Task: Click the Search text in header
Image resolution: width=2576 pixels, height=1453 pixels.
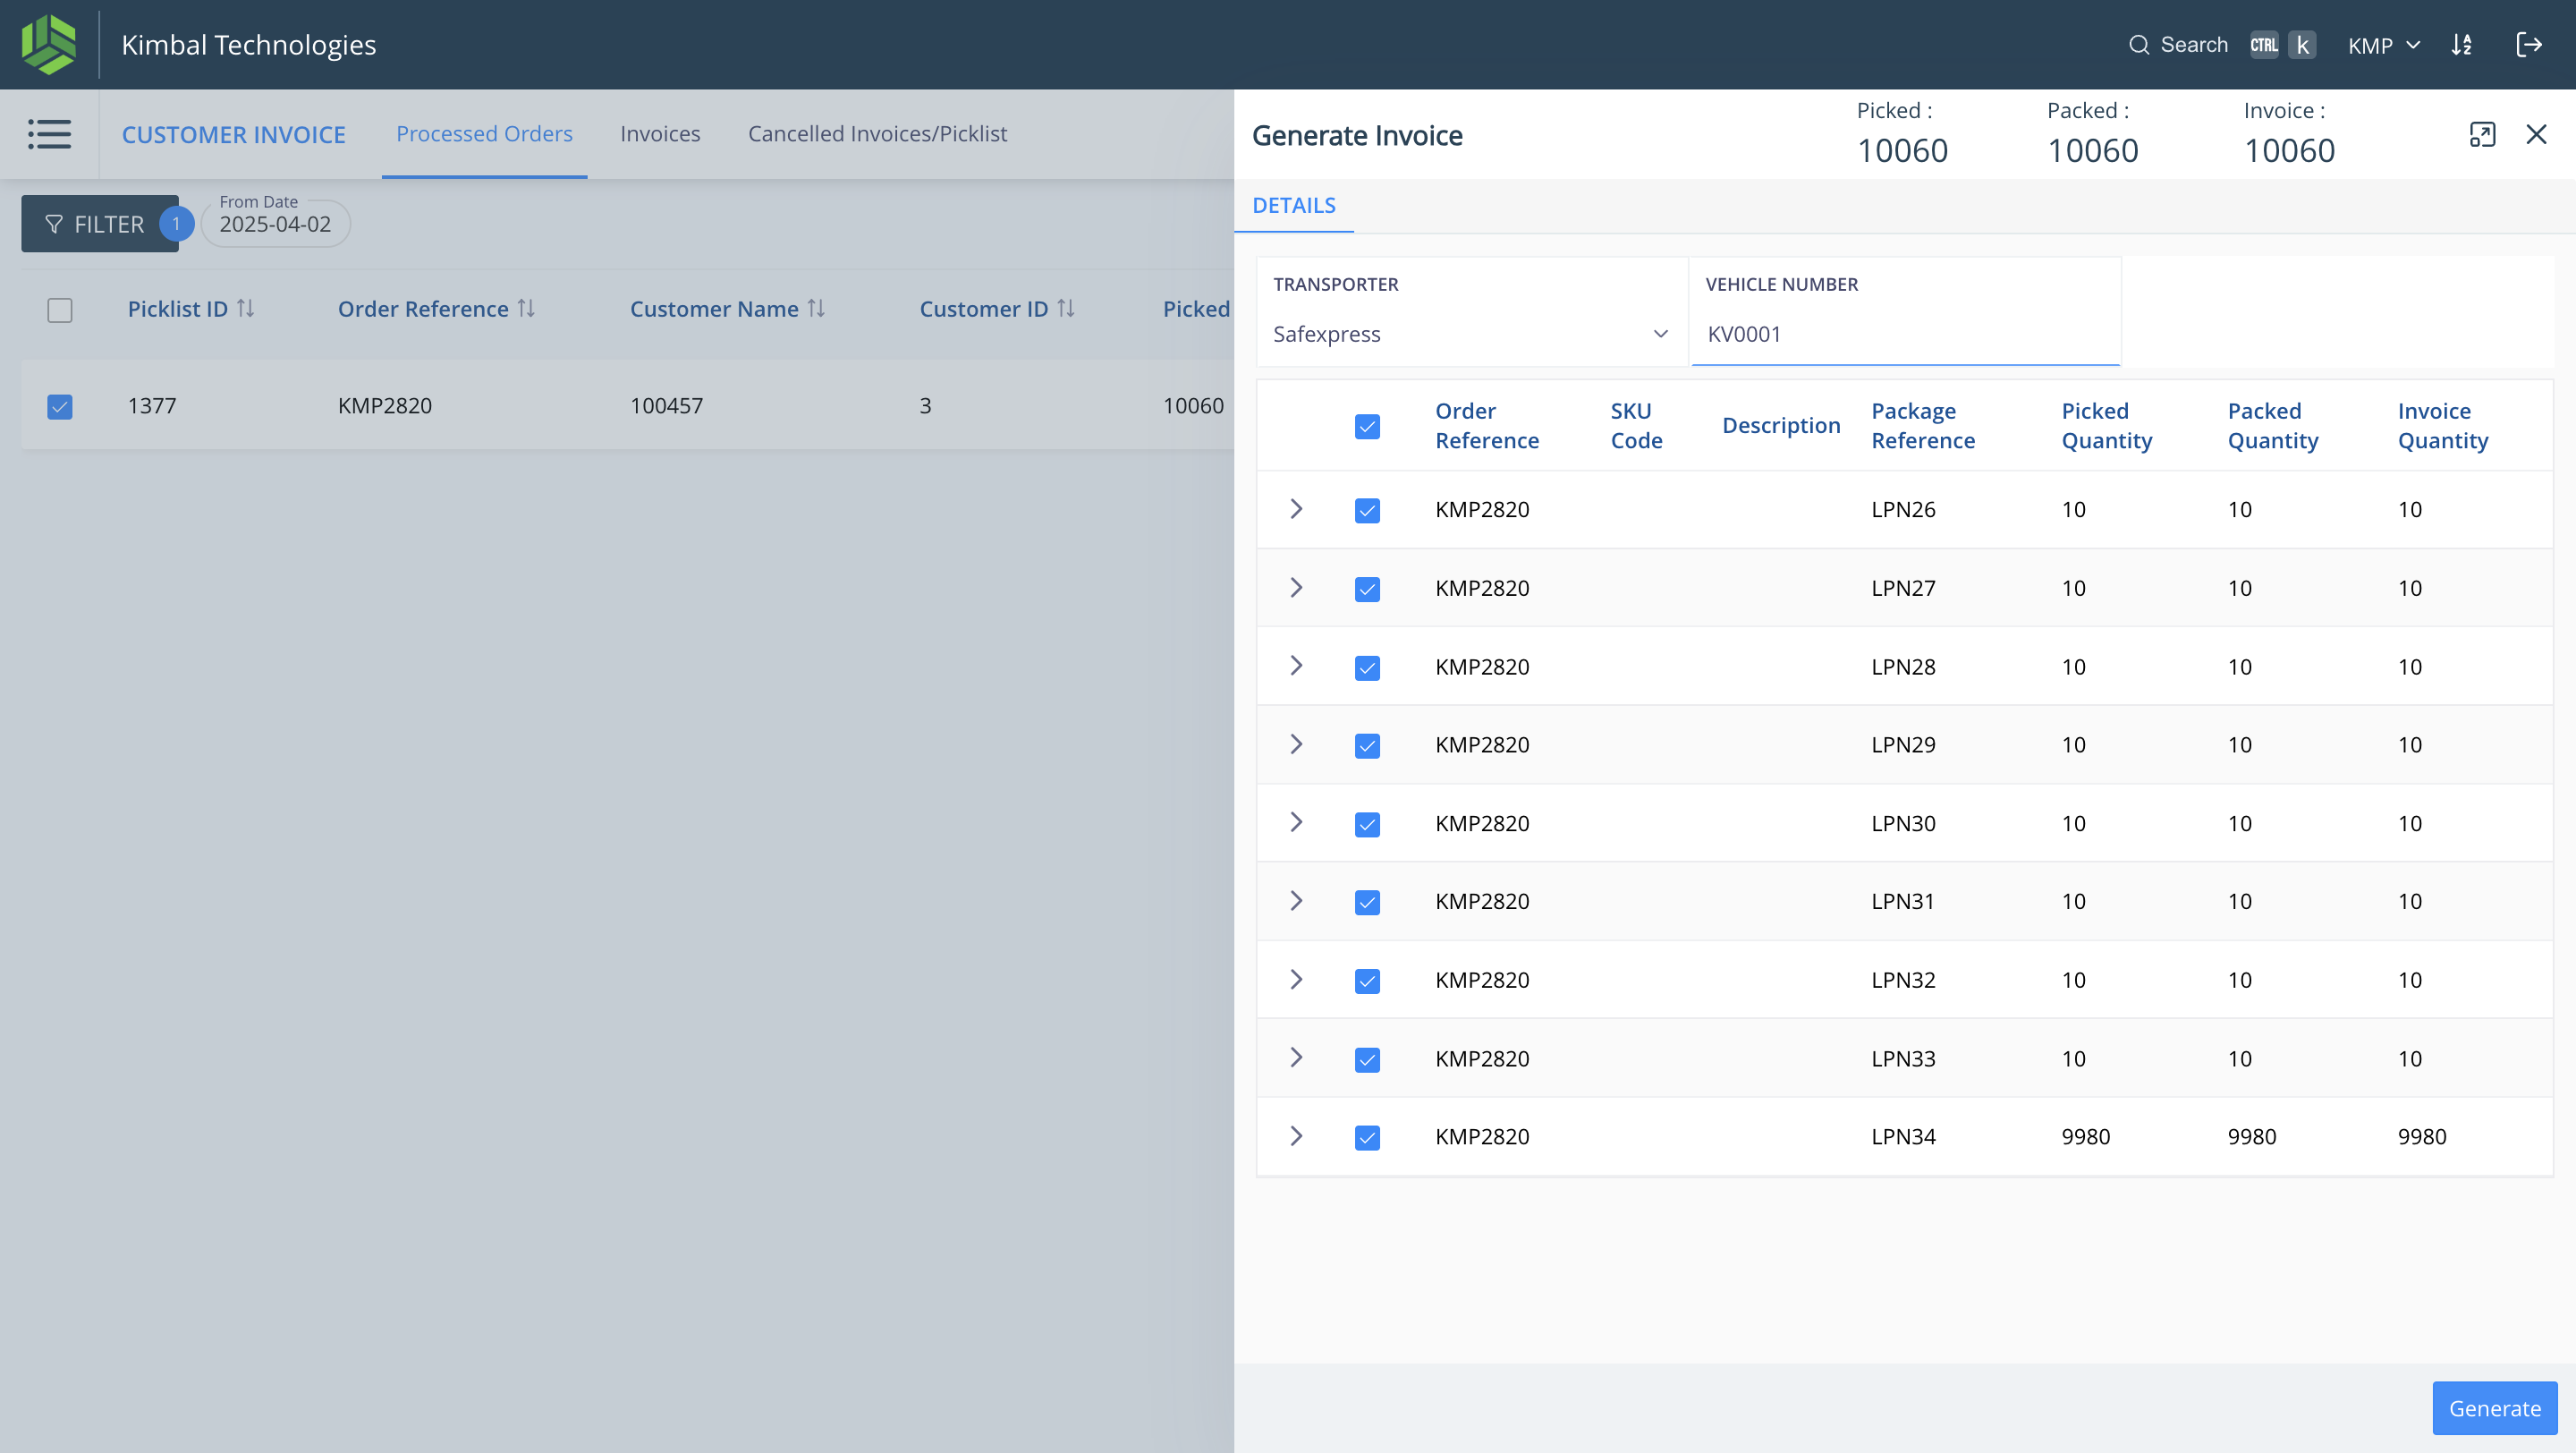Action: tap(2194, 45)
